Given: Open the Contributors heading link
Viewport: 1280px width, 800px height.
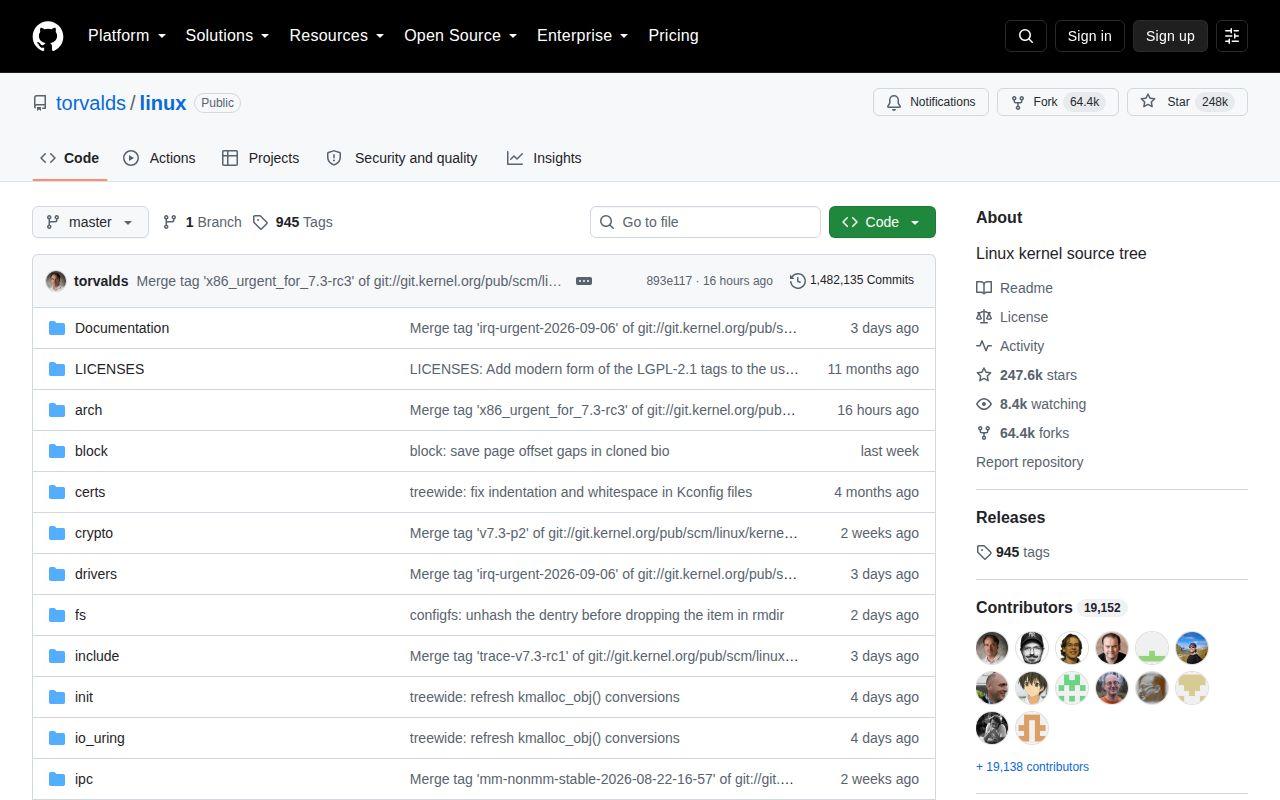Looking at the screenshot, I should tap(1051, 607).
